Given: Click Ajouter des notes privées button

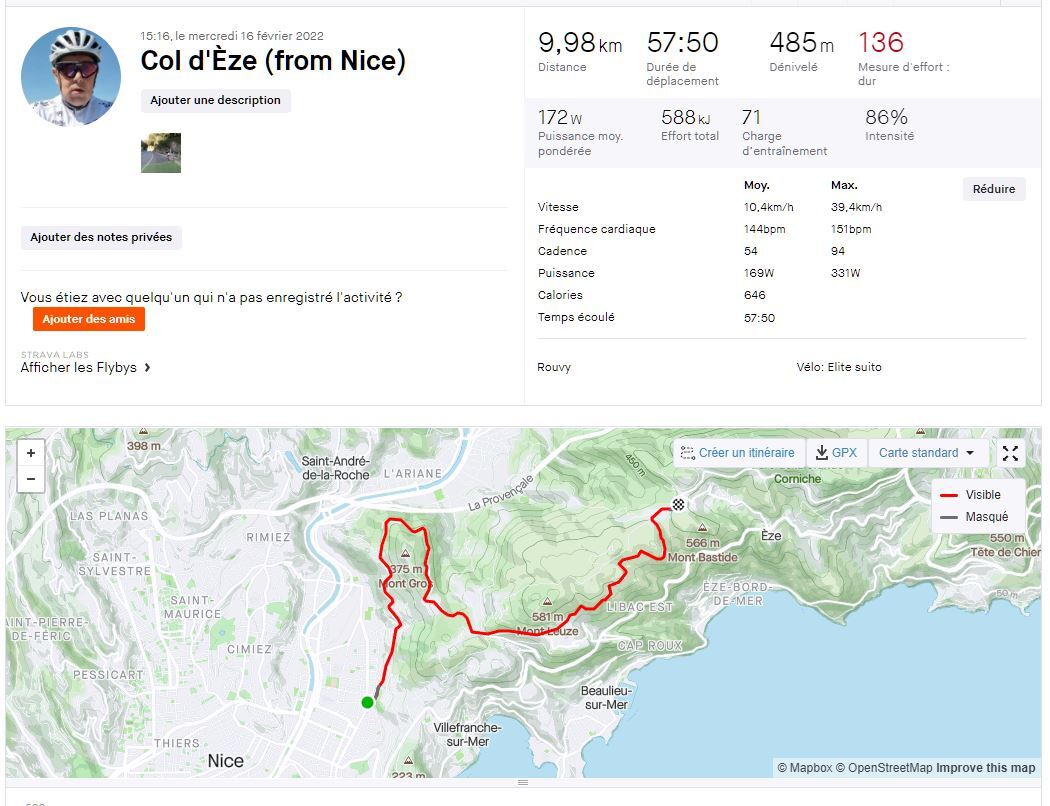Looking at the screenshot, I should [101, 237].
